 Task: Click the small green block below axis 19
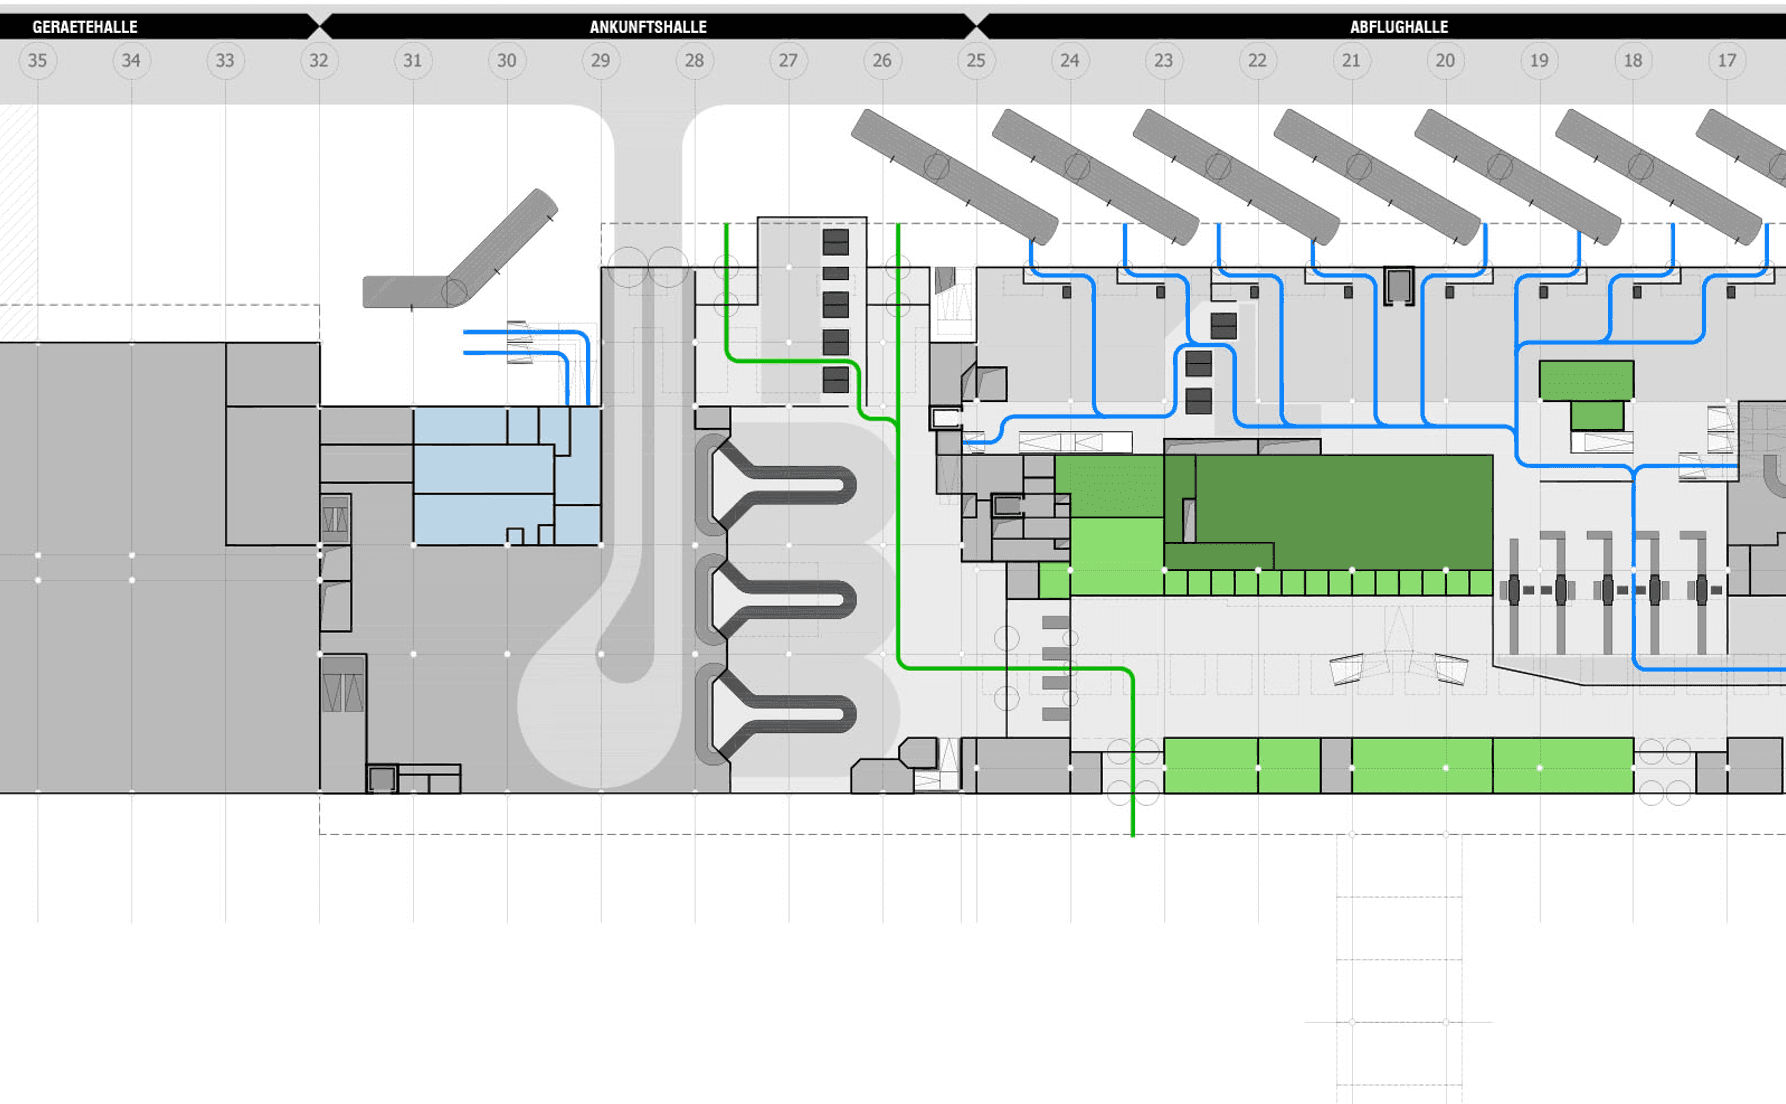pos(1586,381)
